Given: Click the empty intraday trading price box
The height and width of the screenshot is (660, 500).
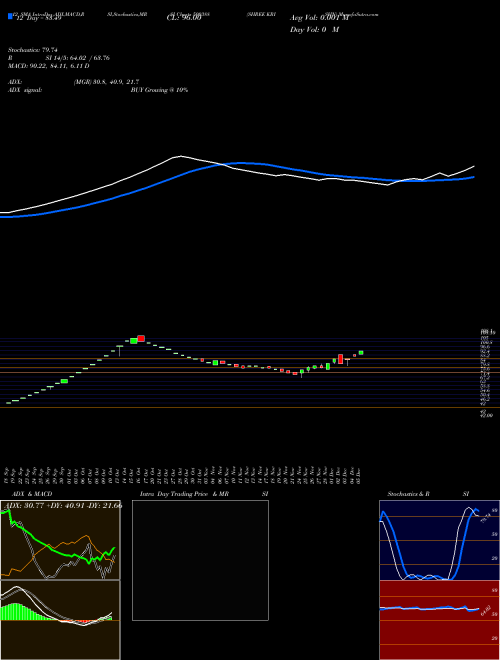Looking at the screenshot, I should [x=200, y=560].
